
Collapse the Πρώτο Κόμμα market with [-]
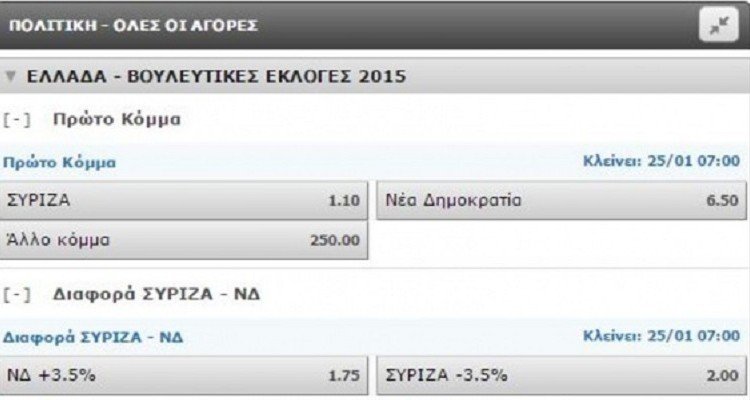(x=17, y=120)
